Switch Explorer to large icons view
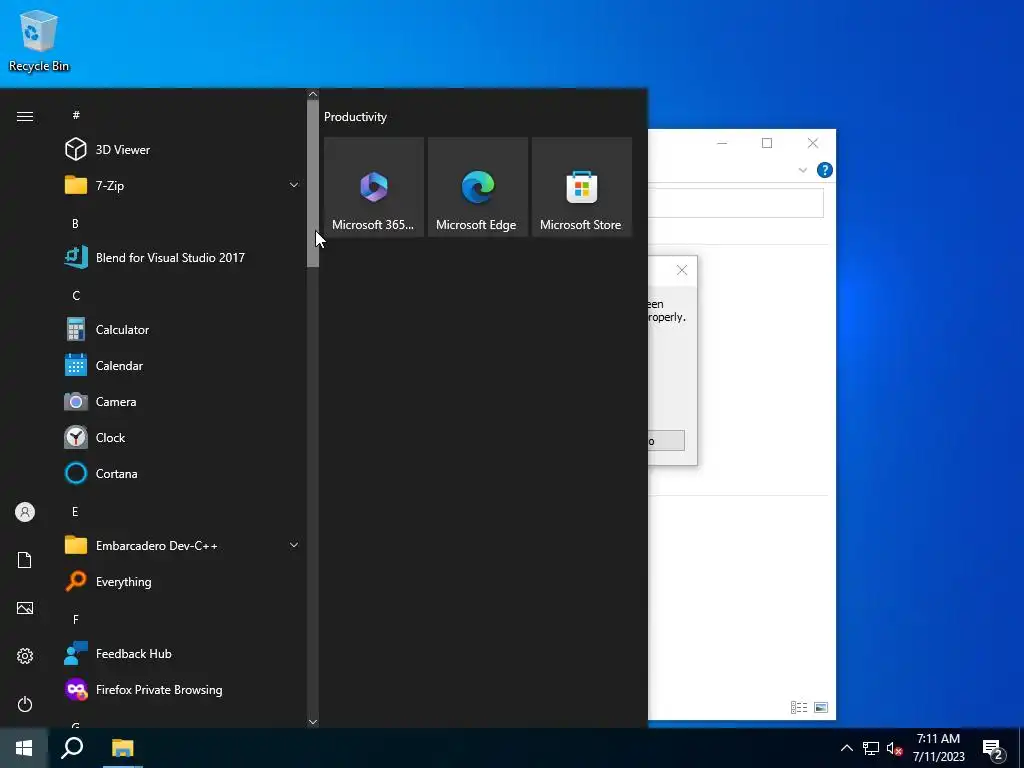 pos(821,707)
